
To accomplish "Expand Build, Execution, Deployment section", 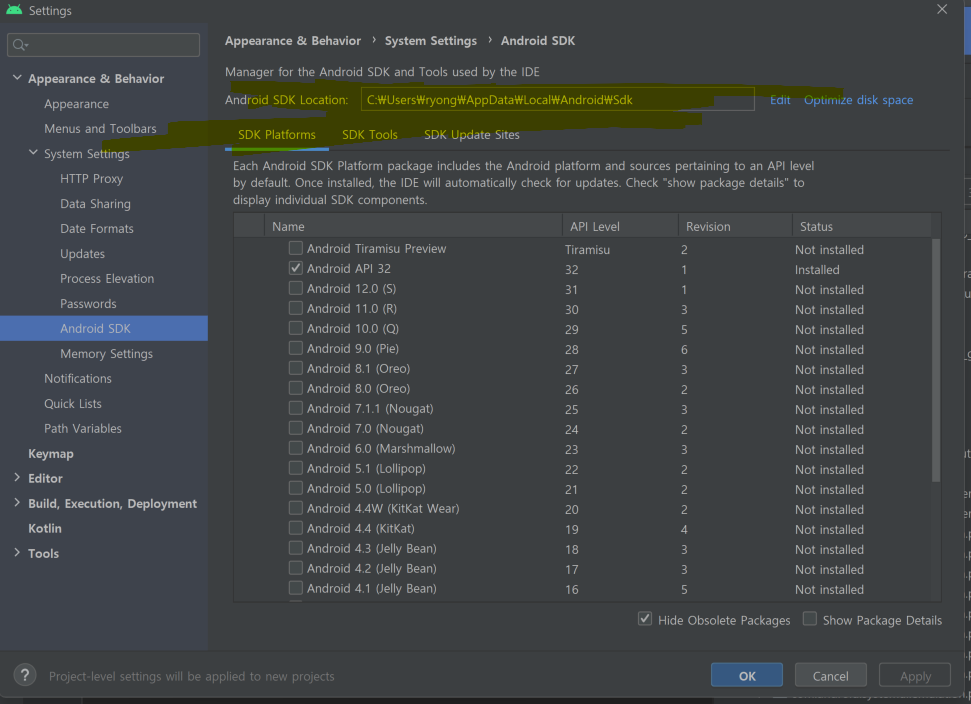I will coord(17,503).
